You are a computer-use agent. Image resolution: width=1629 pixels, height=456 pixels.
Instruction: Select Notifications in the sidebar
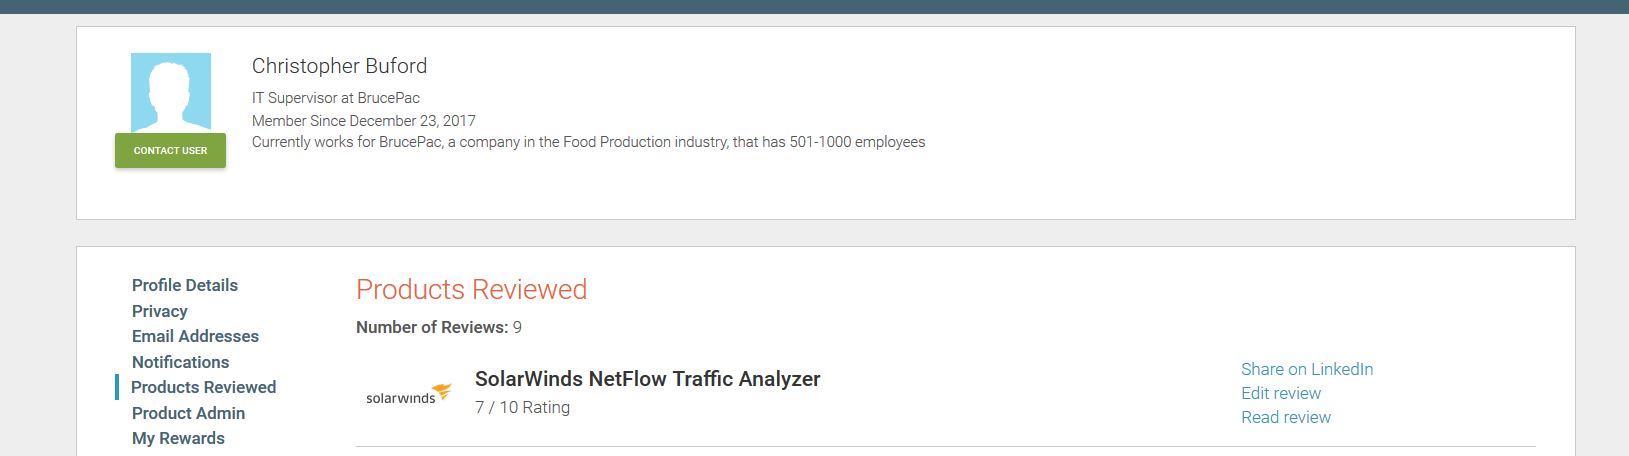pyautogui.click(x=180, y=362)
